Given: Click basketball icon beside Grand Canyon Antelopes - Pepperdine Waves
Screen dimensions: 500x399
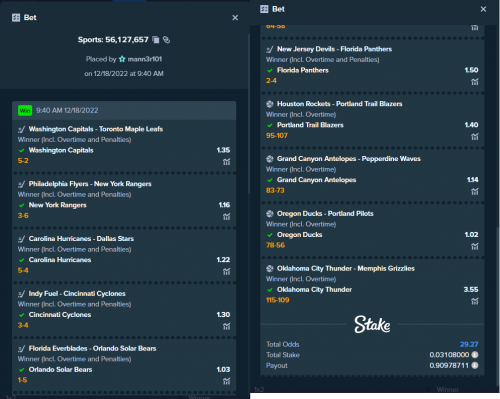Looking at the screenshot, I should (x=270, y=159).
